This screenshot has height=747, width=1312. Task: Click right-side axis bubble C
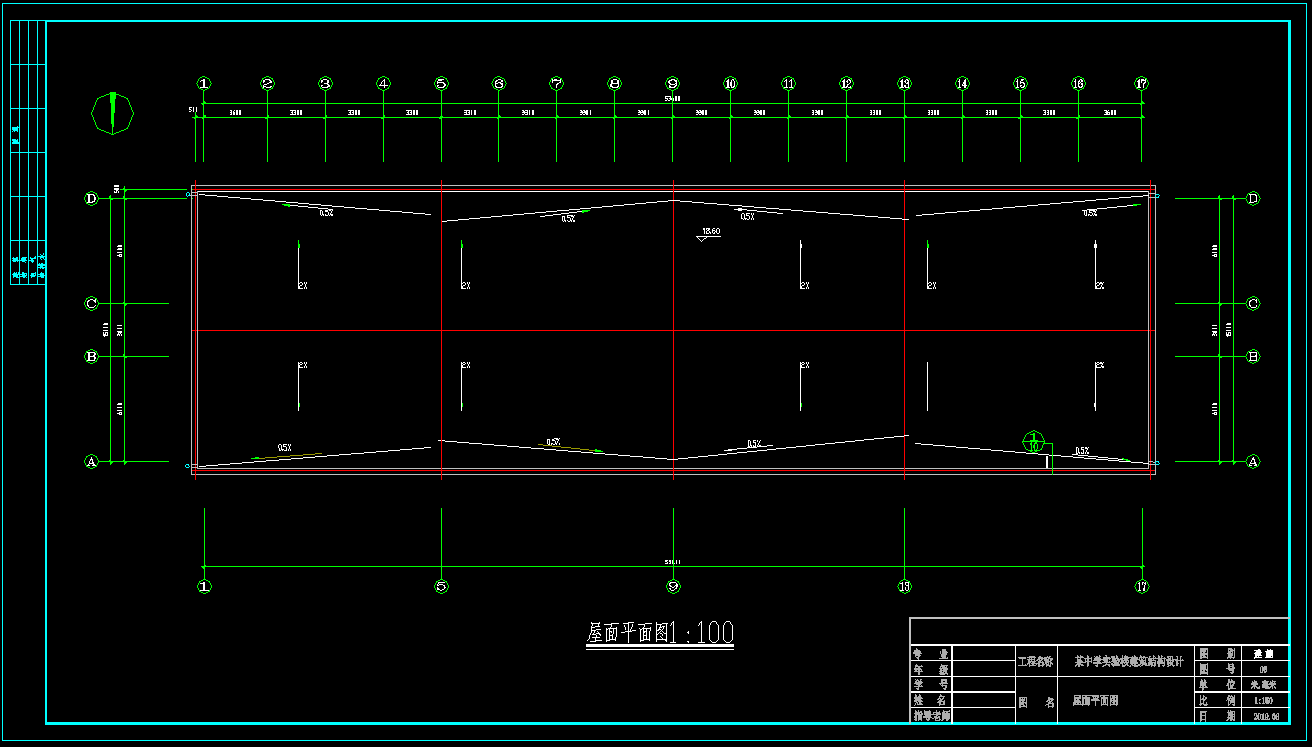tap(1252, 304)
